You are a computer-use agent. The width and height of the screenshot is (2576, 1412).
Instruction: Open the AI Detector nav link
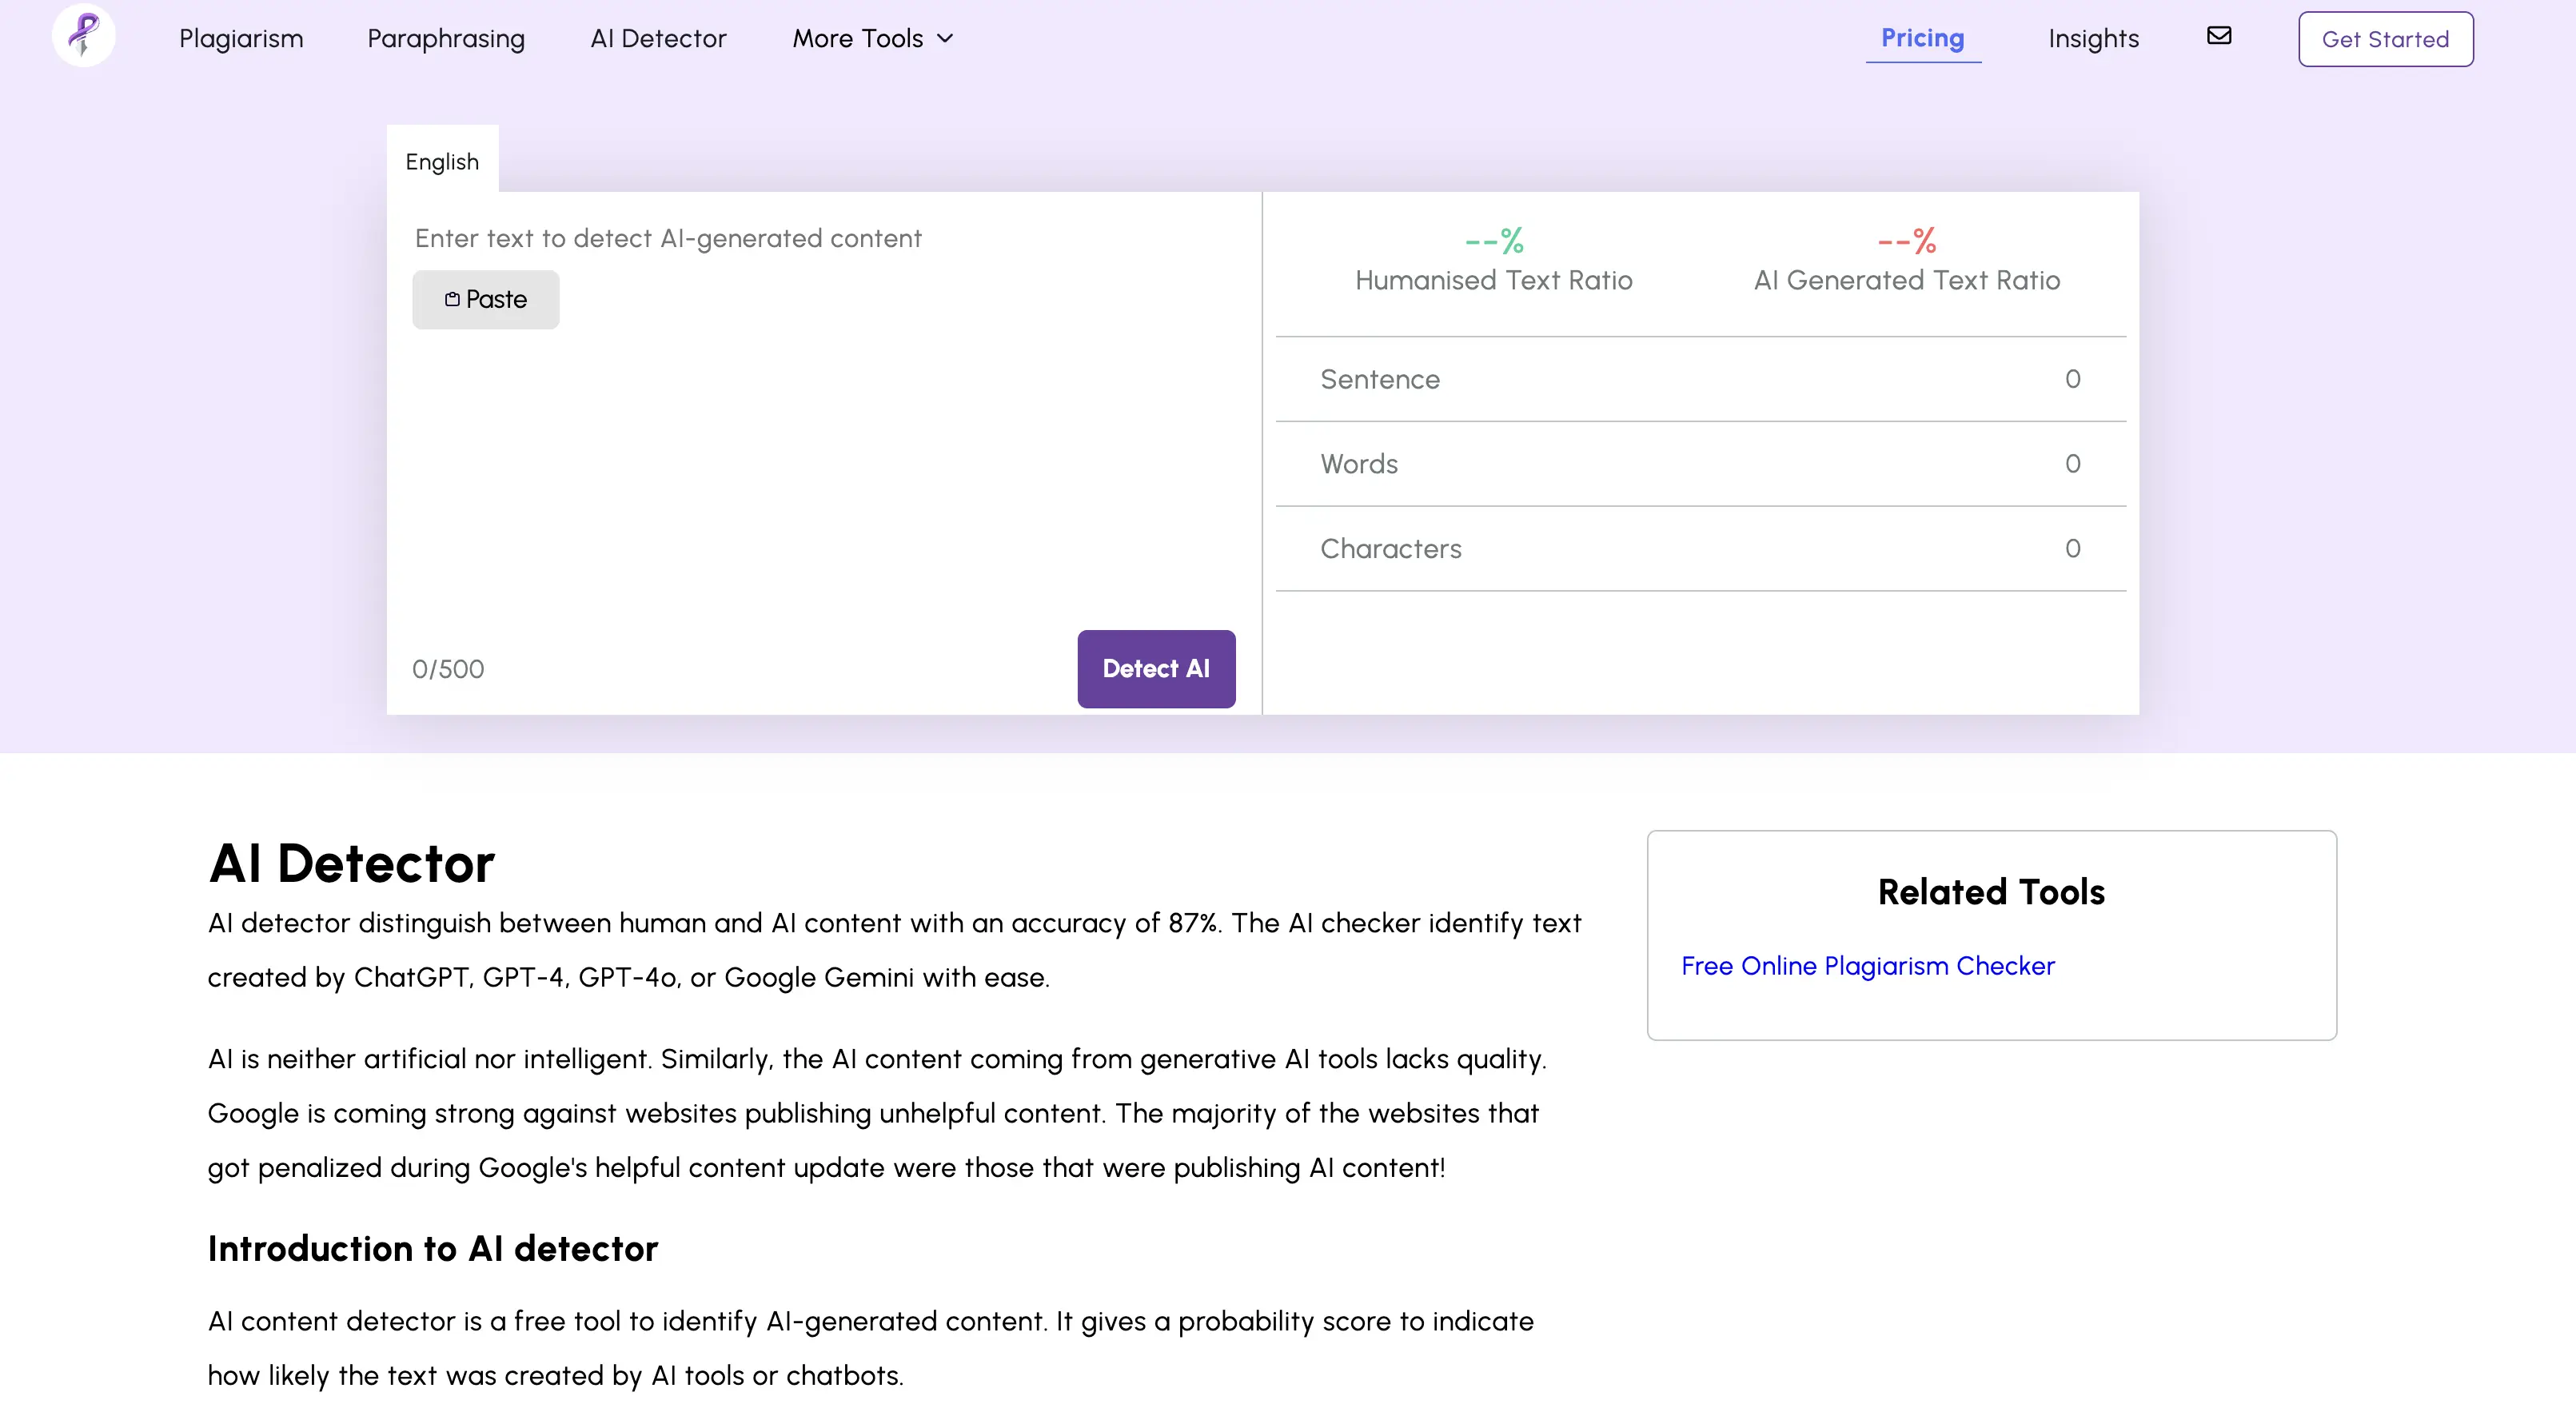658,39
